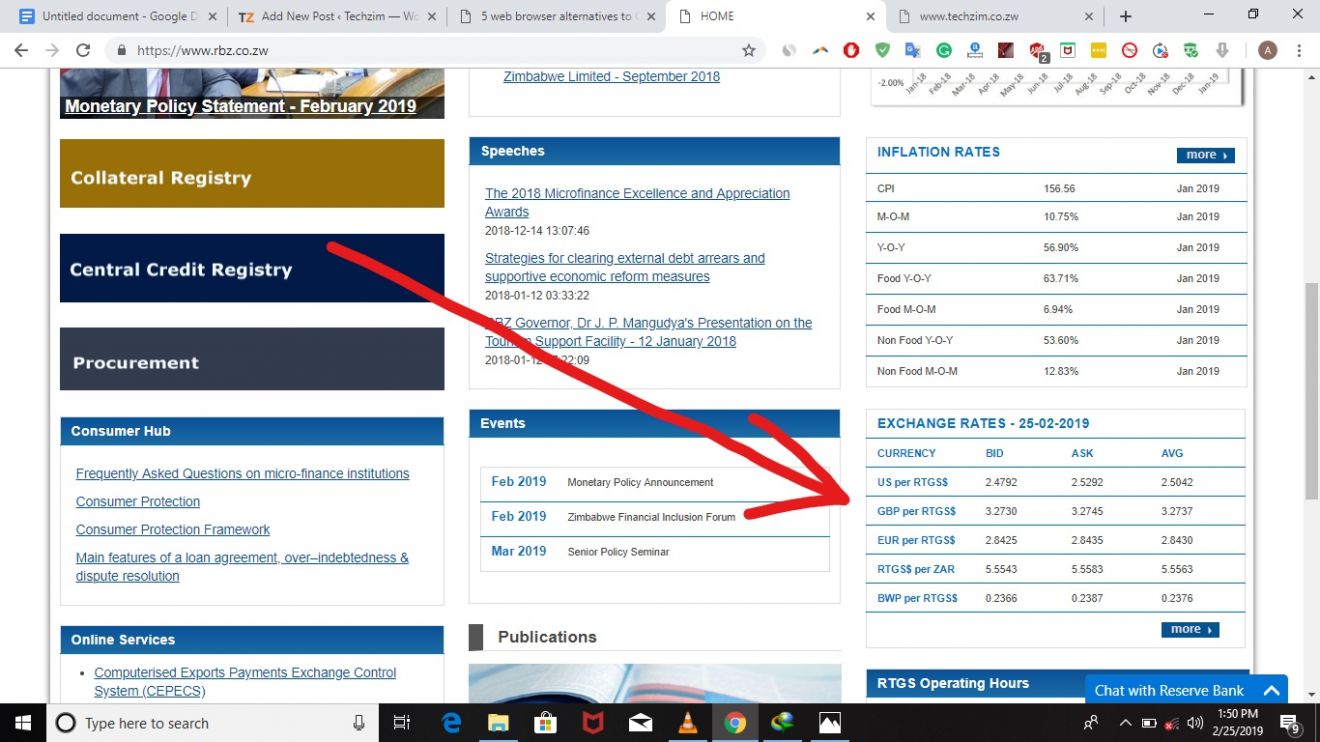Open the Collateral Registry banner
1320x742 pixels.
coord(252,173)
